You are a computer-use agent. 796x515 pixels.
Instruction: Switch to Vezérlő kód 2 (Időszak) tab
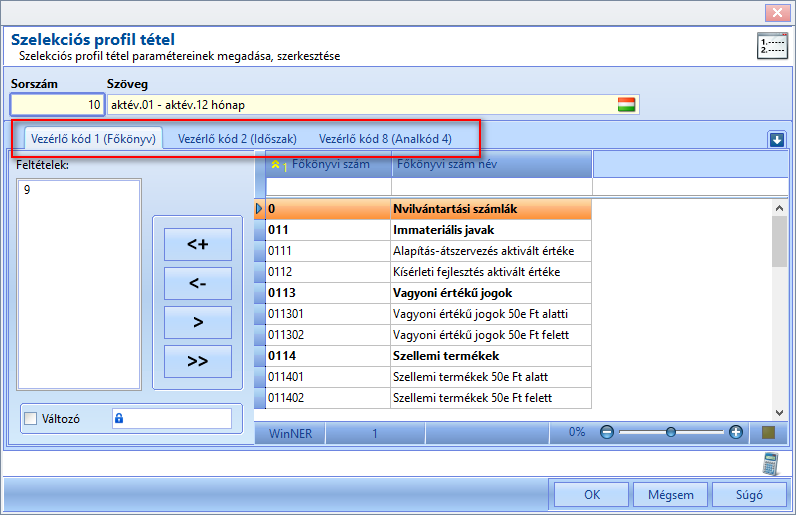click(x=237, y=139)
